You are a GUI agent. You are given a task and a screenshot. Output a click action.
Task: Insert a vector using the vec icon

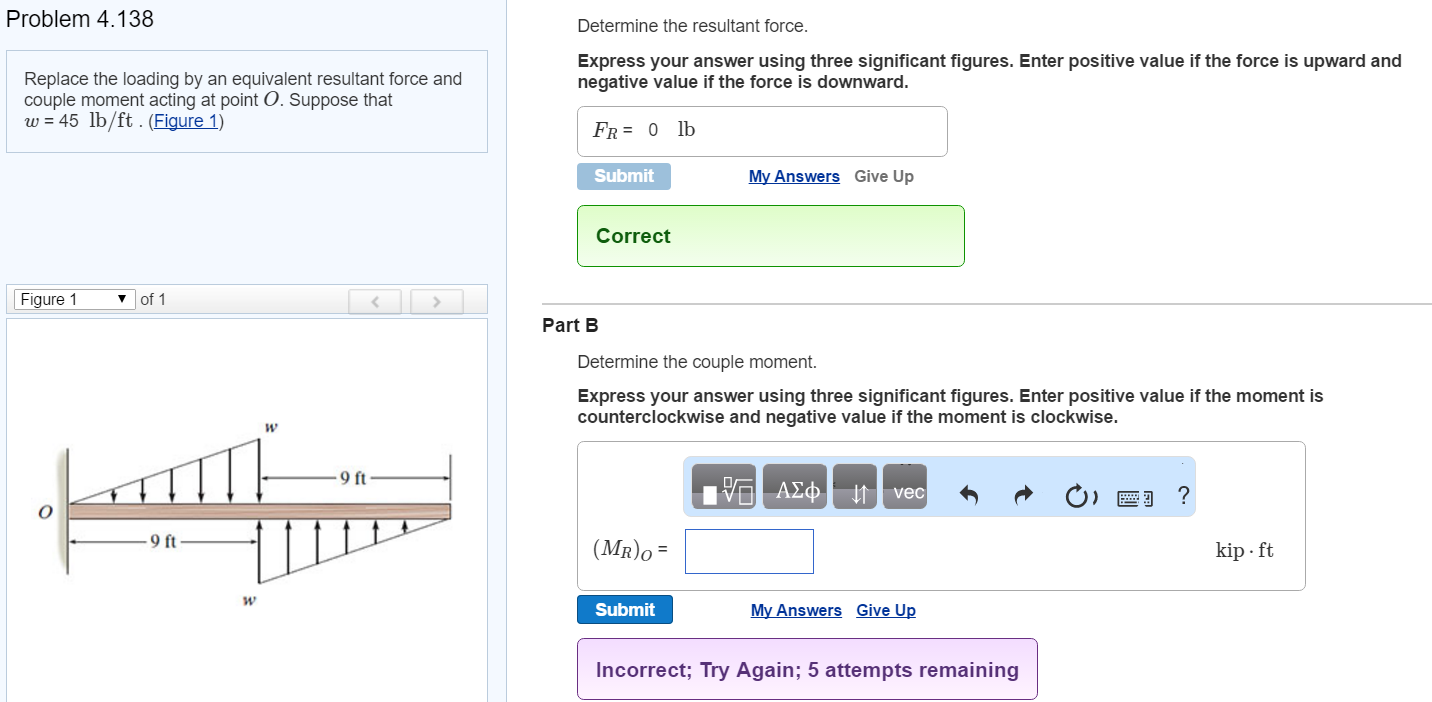tap(904, 490)
